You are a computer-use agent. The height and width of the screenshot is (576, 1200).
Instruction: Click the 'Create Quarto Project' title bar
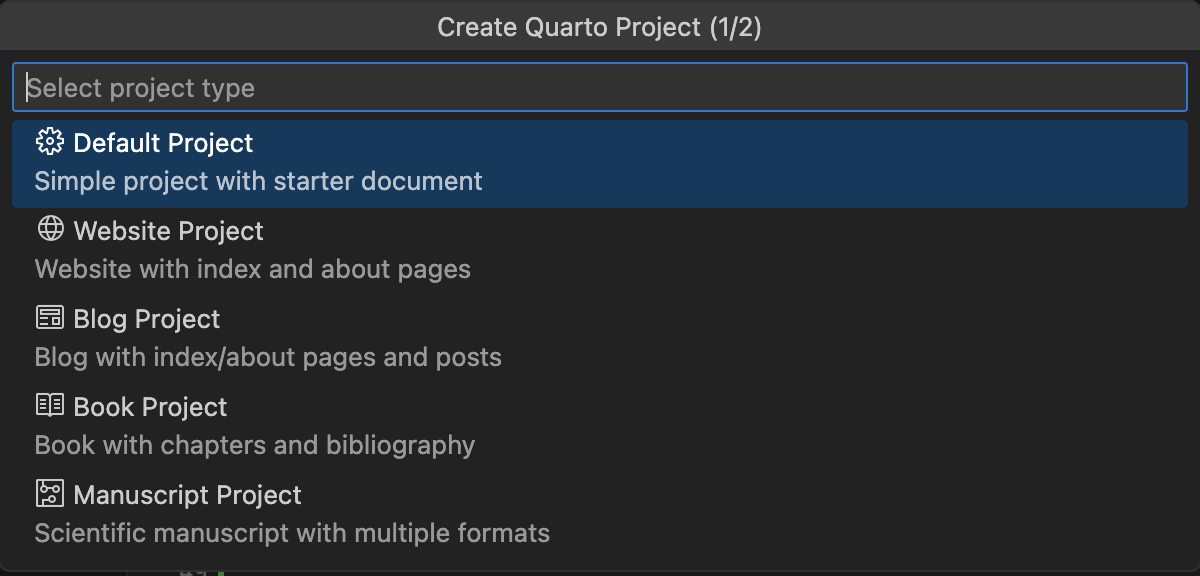600,27
